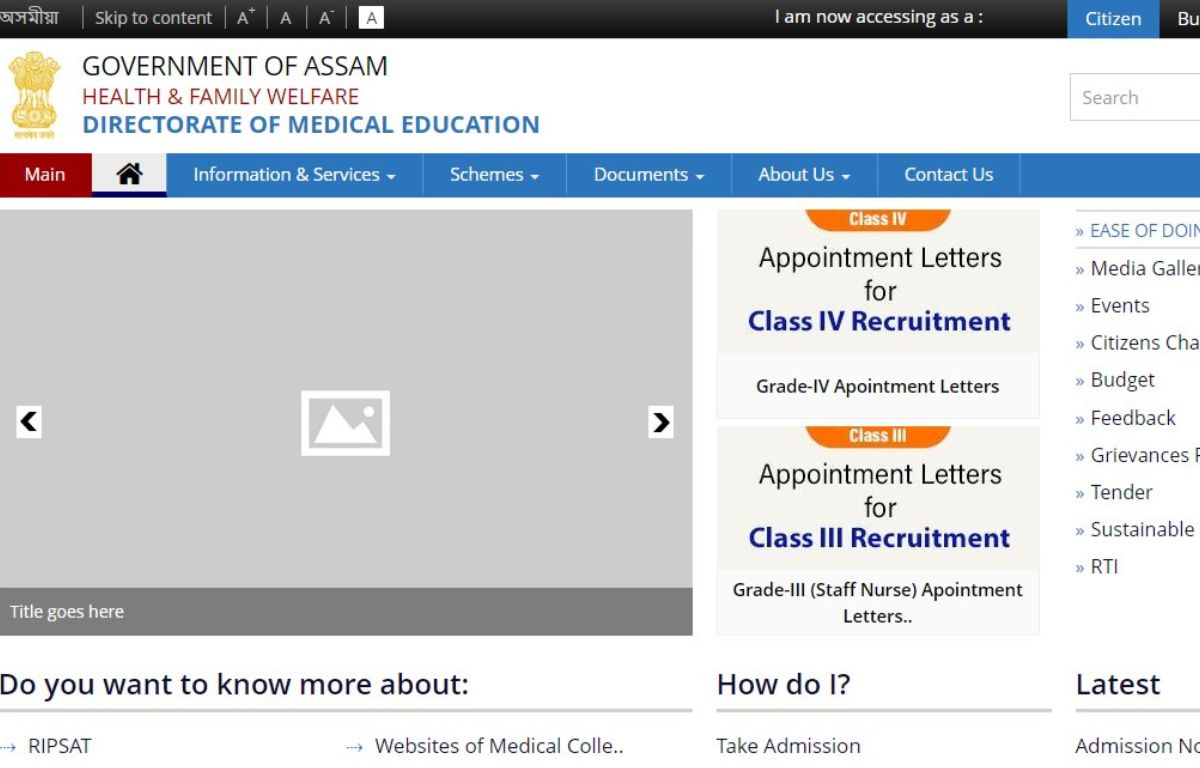The image size is (1200, 768).
Task: Open the About Us dropdown
Action: [x=804, y=175]
